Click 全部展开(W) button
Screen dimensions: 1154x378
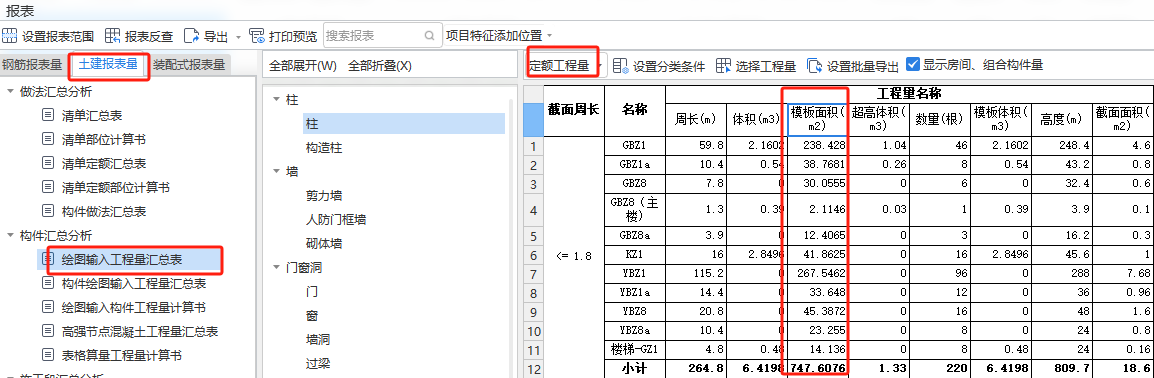302,65
